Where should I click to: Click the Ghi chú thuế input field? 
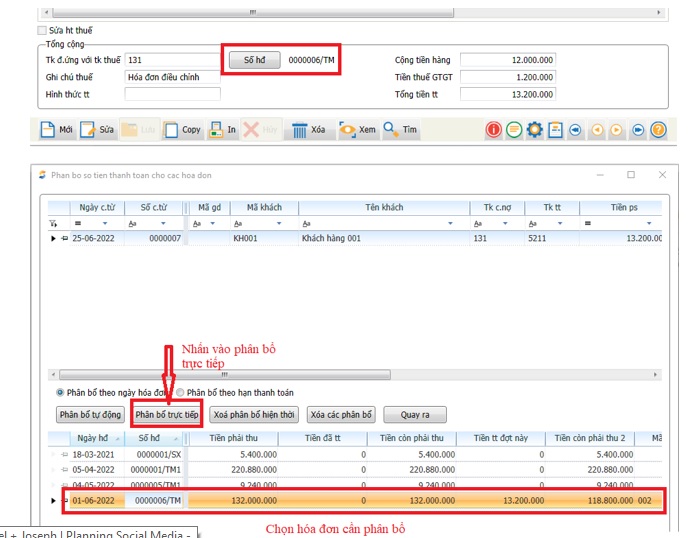[x=172, y=77]
